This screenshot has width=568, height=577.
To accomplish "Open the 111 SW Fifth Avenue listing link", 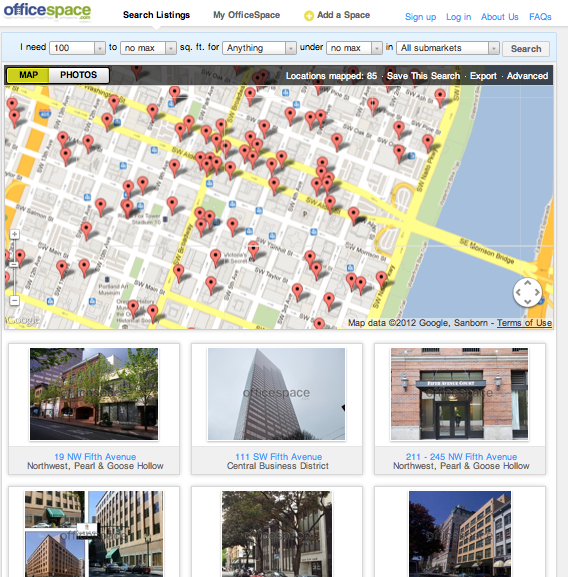I will tap(278, 457).
